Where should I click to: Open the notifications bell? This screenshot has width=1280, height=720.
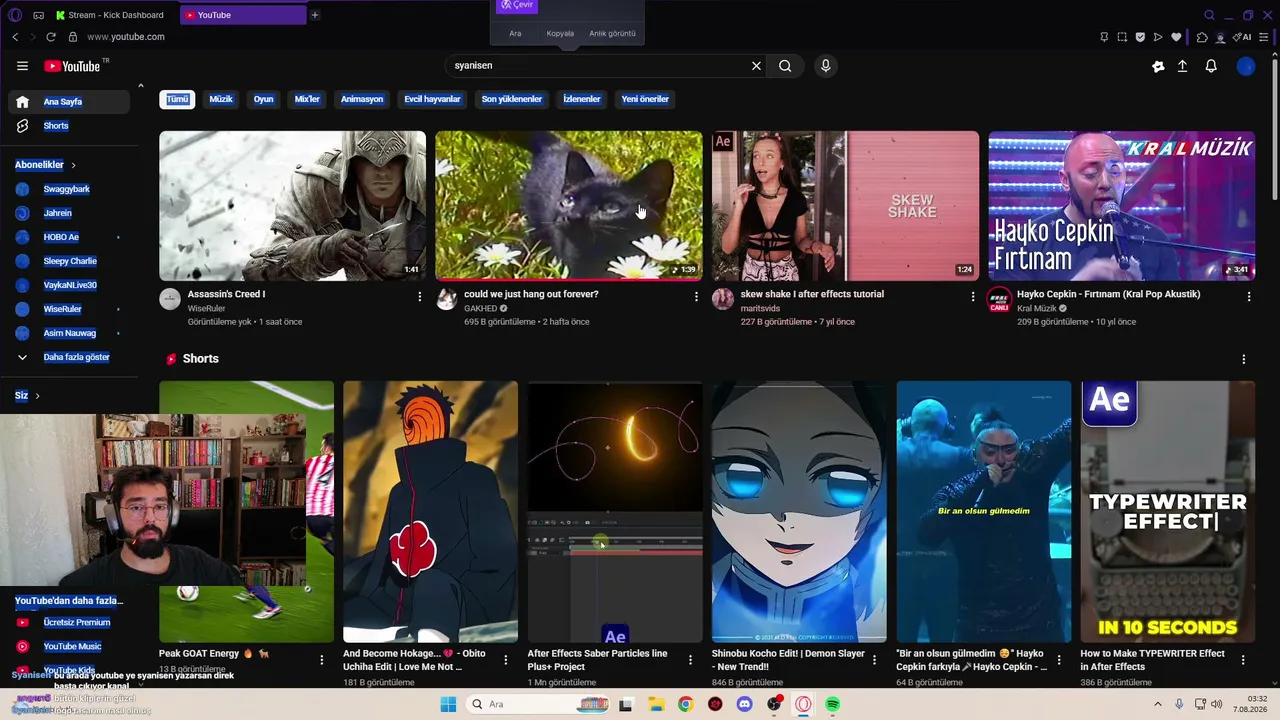click(x=1211, y=66)
